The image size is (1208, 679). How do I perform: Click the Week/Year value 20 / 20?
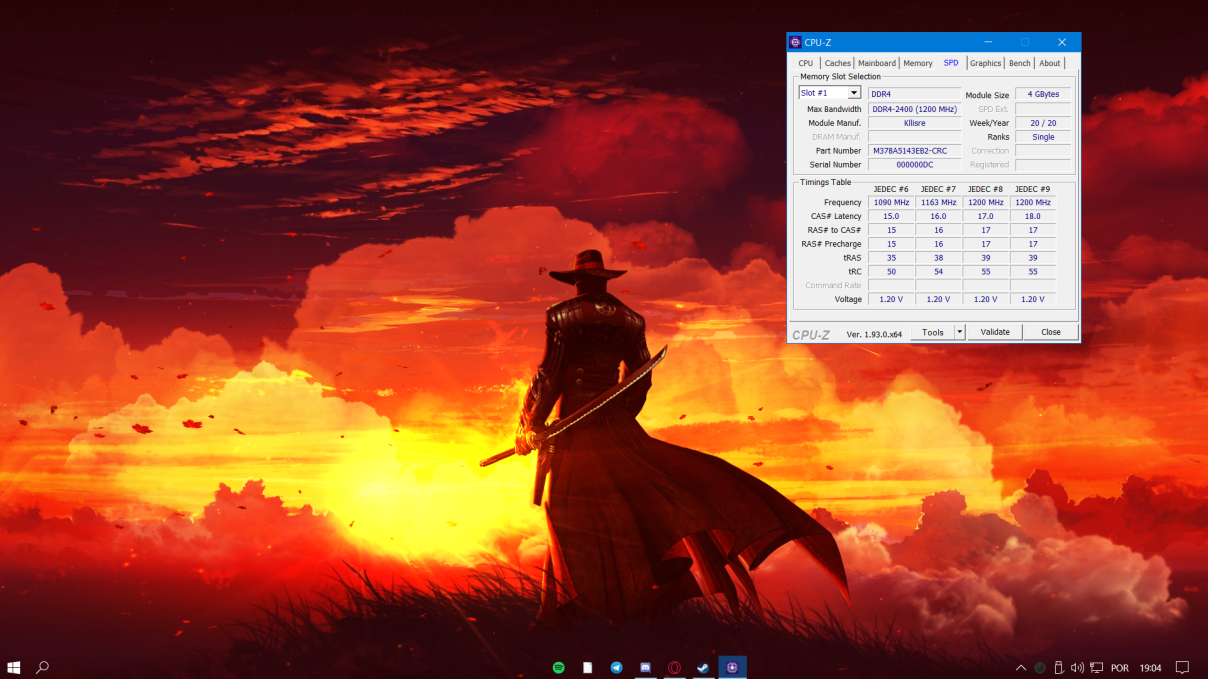(1043, 123)
